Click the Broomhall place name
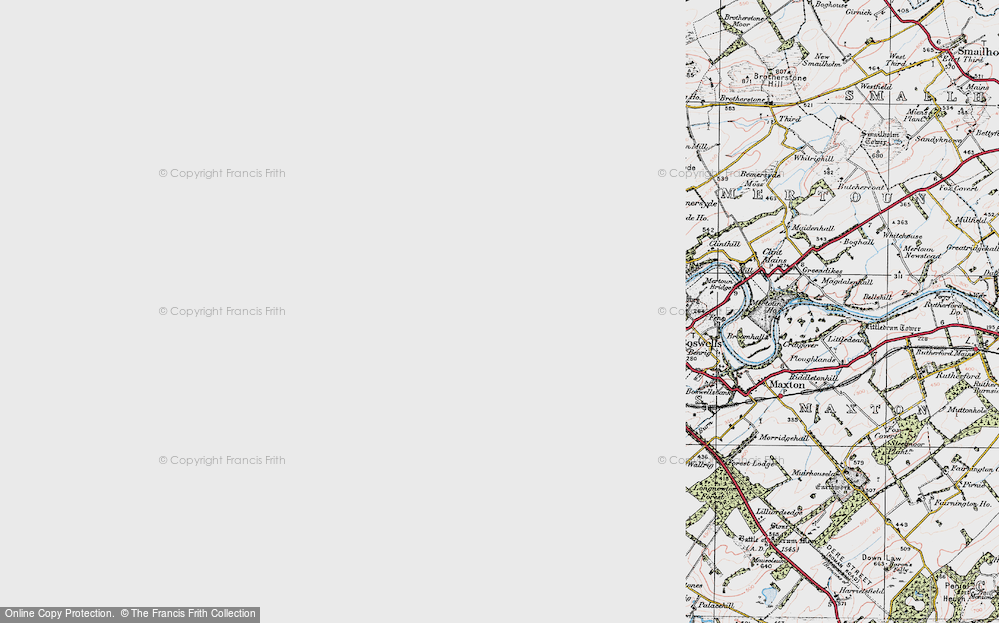 [745, 336]
